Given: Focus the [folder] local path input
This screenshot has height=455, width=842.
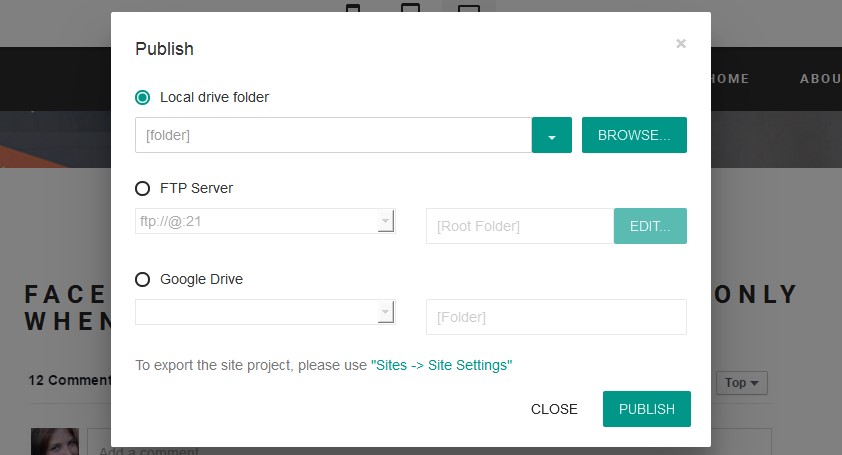Looking at the screenshot, I should [333, 135].
